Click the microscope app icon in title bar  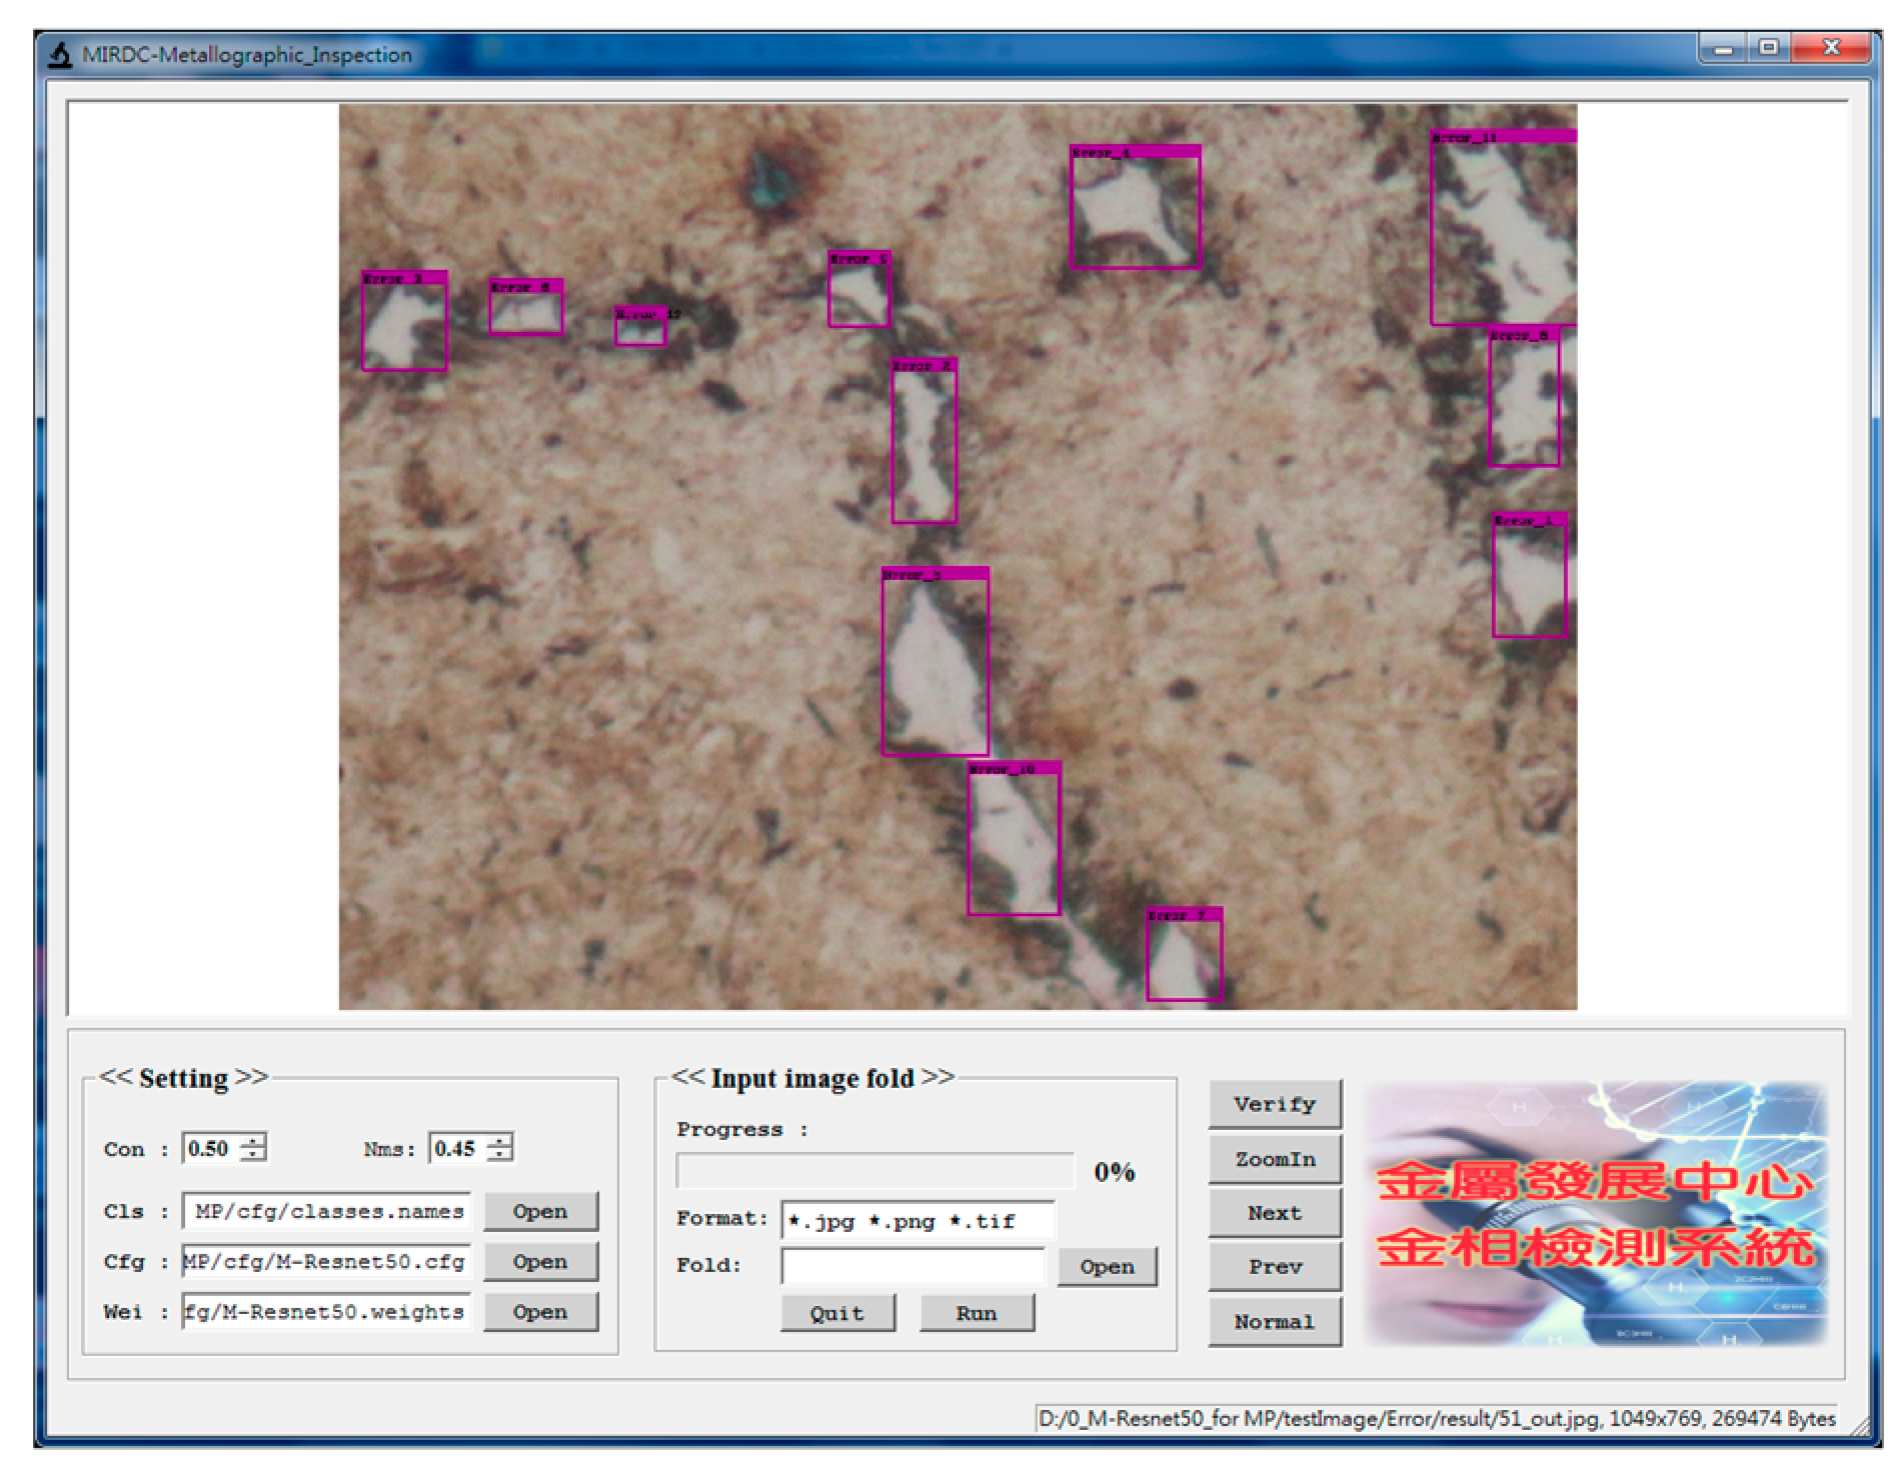pyautogui.click(x=61, y=55)
